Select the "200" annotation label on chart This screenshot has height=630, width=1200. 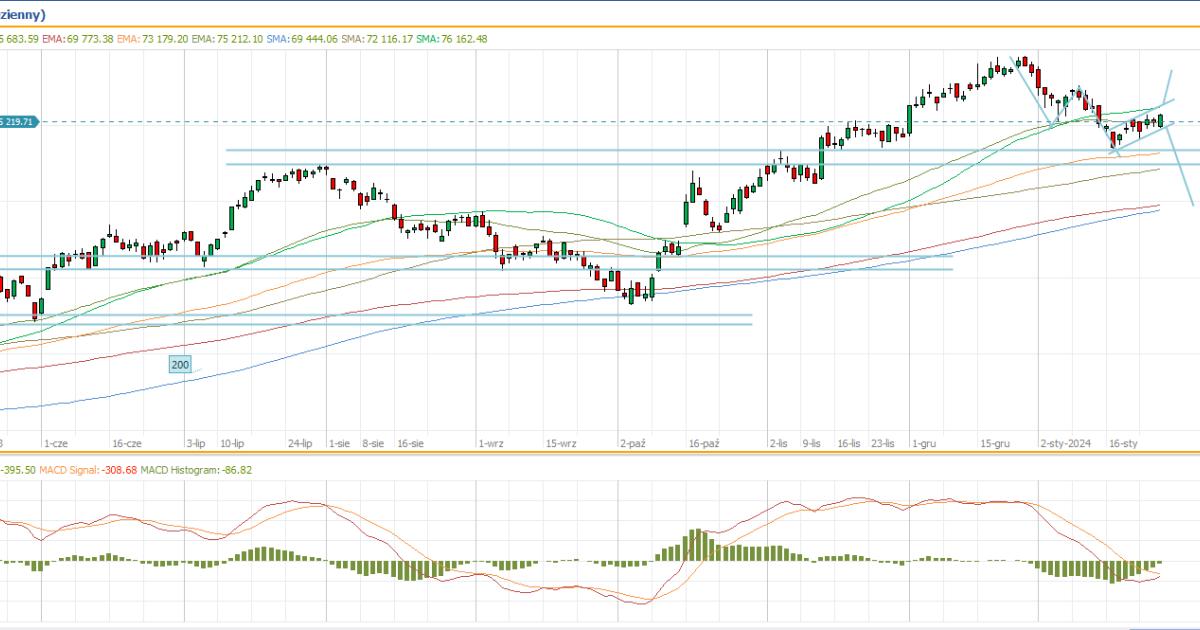(x=180, y=366)
